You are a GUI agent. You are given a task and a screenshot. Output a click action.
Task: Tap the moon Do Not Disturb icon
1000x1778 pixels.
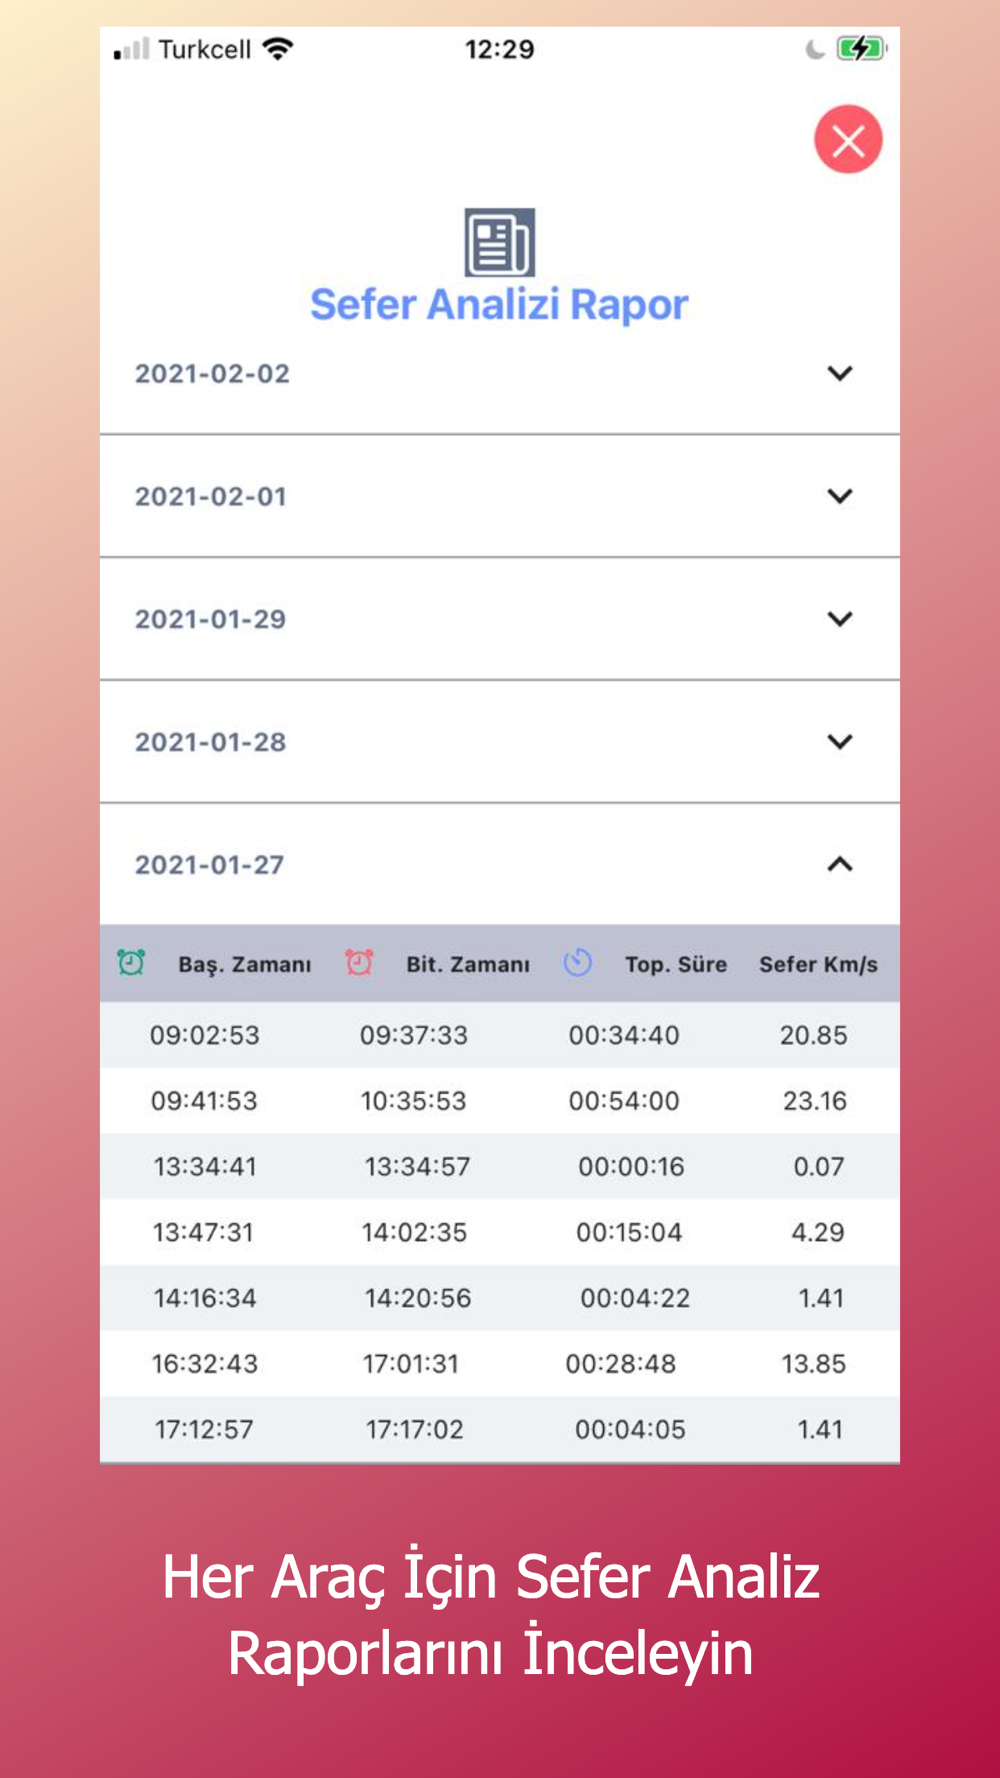click(x=815, y=49)
